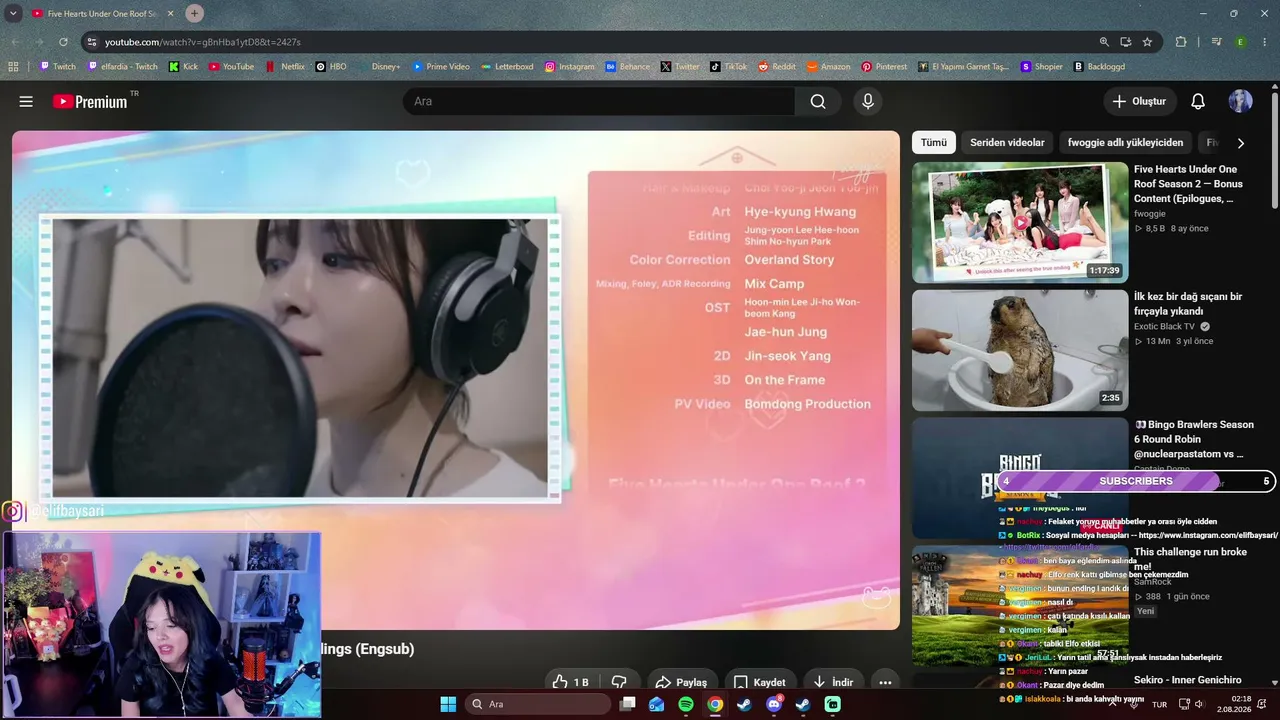The height and width of the screenshot is (720, 1280).
Task: Open Instagram bookmark
Action: pyautogui.click(x=569, y=67)
